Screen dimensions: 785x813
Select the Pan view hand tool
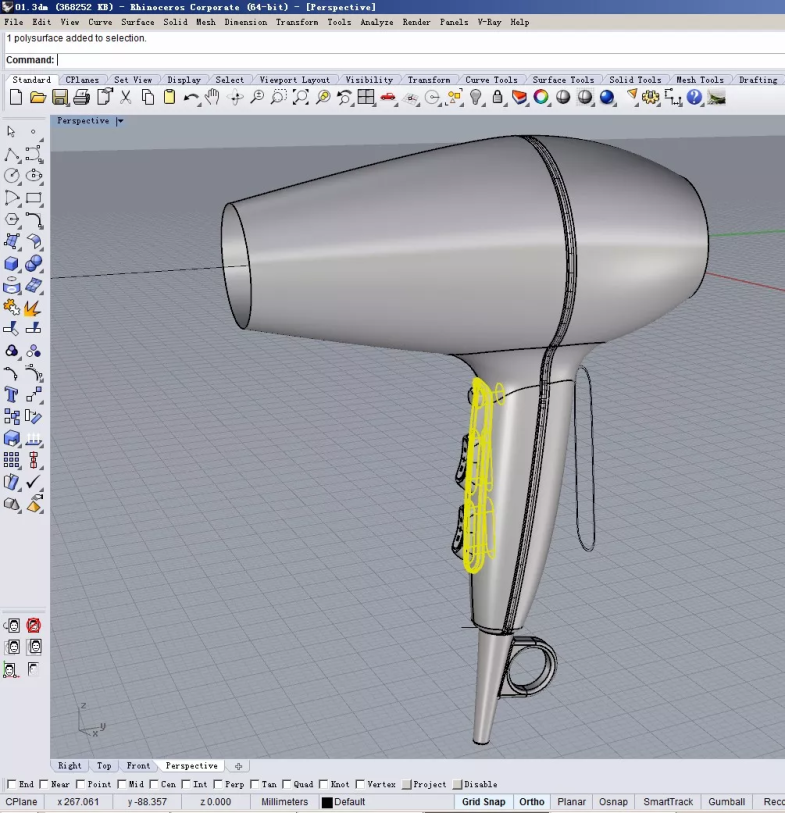point(213,97)
